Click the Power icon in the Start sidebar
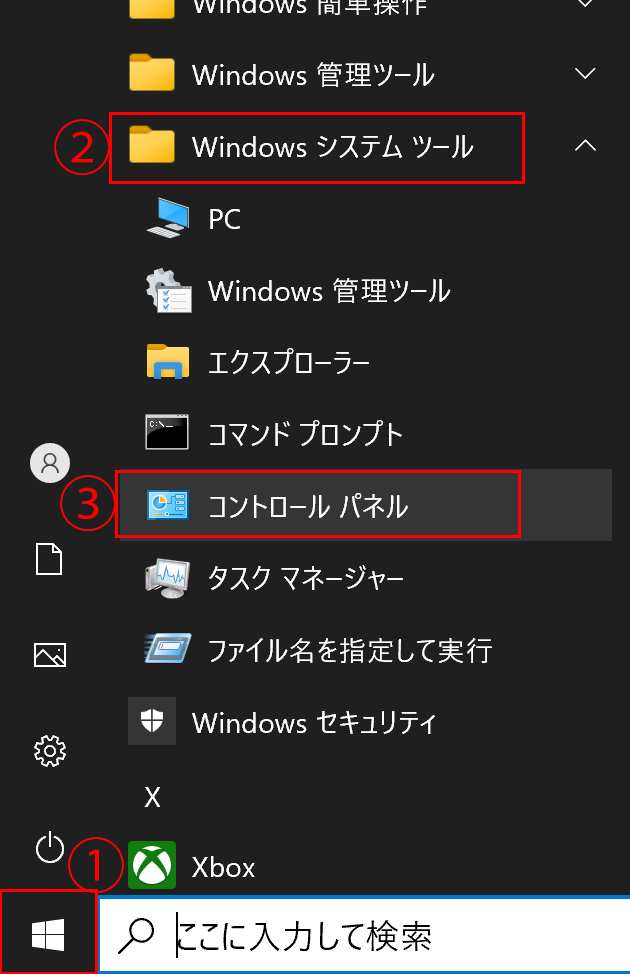630x974 pixels. (50, 847)
